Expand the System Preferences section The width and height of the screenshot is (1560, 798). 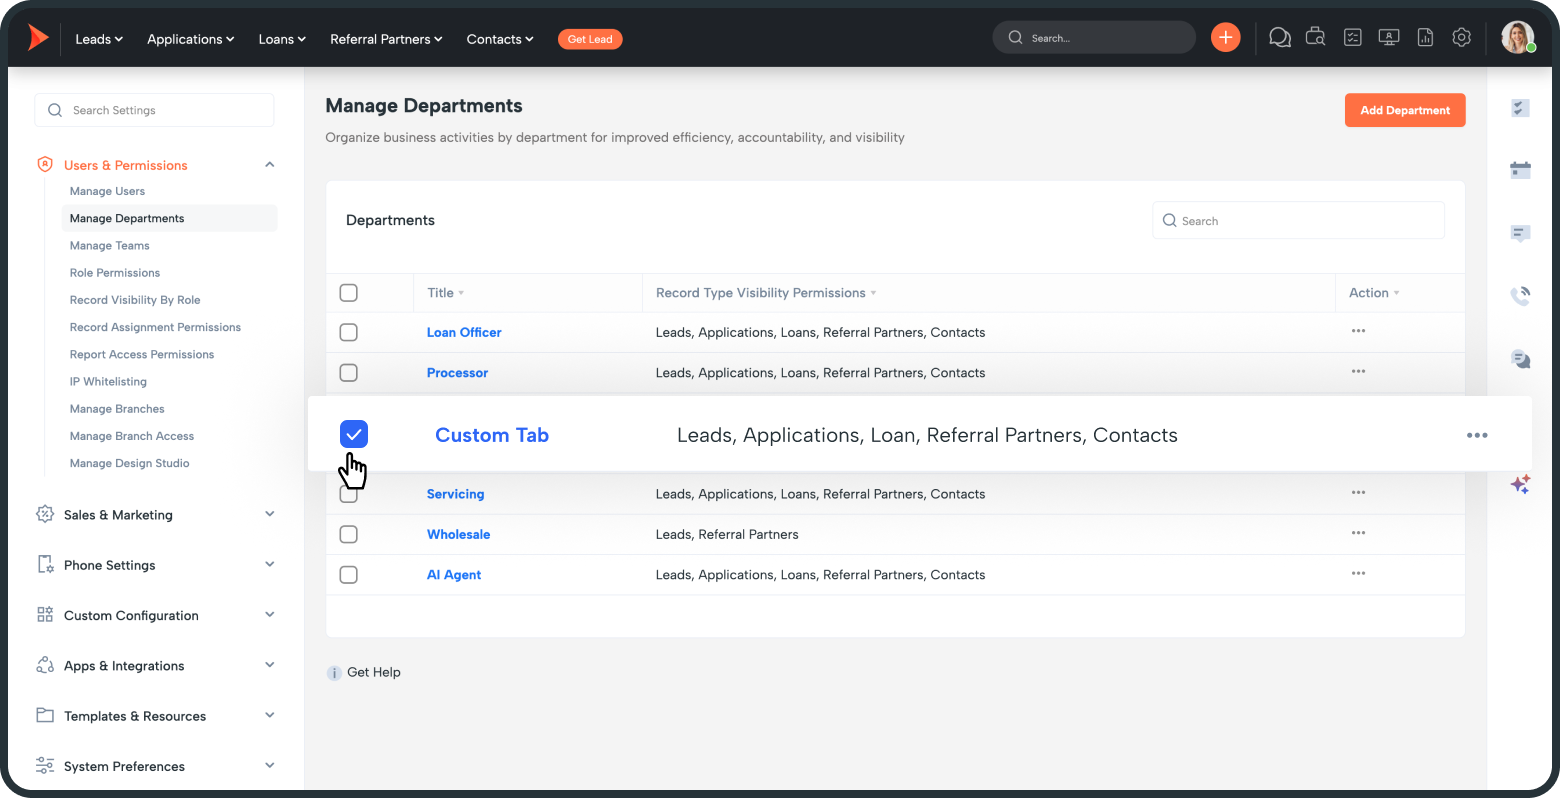point(269,766)
